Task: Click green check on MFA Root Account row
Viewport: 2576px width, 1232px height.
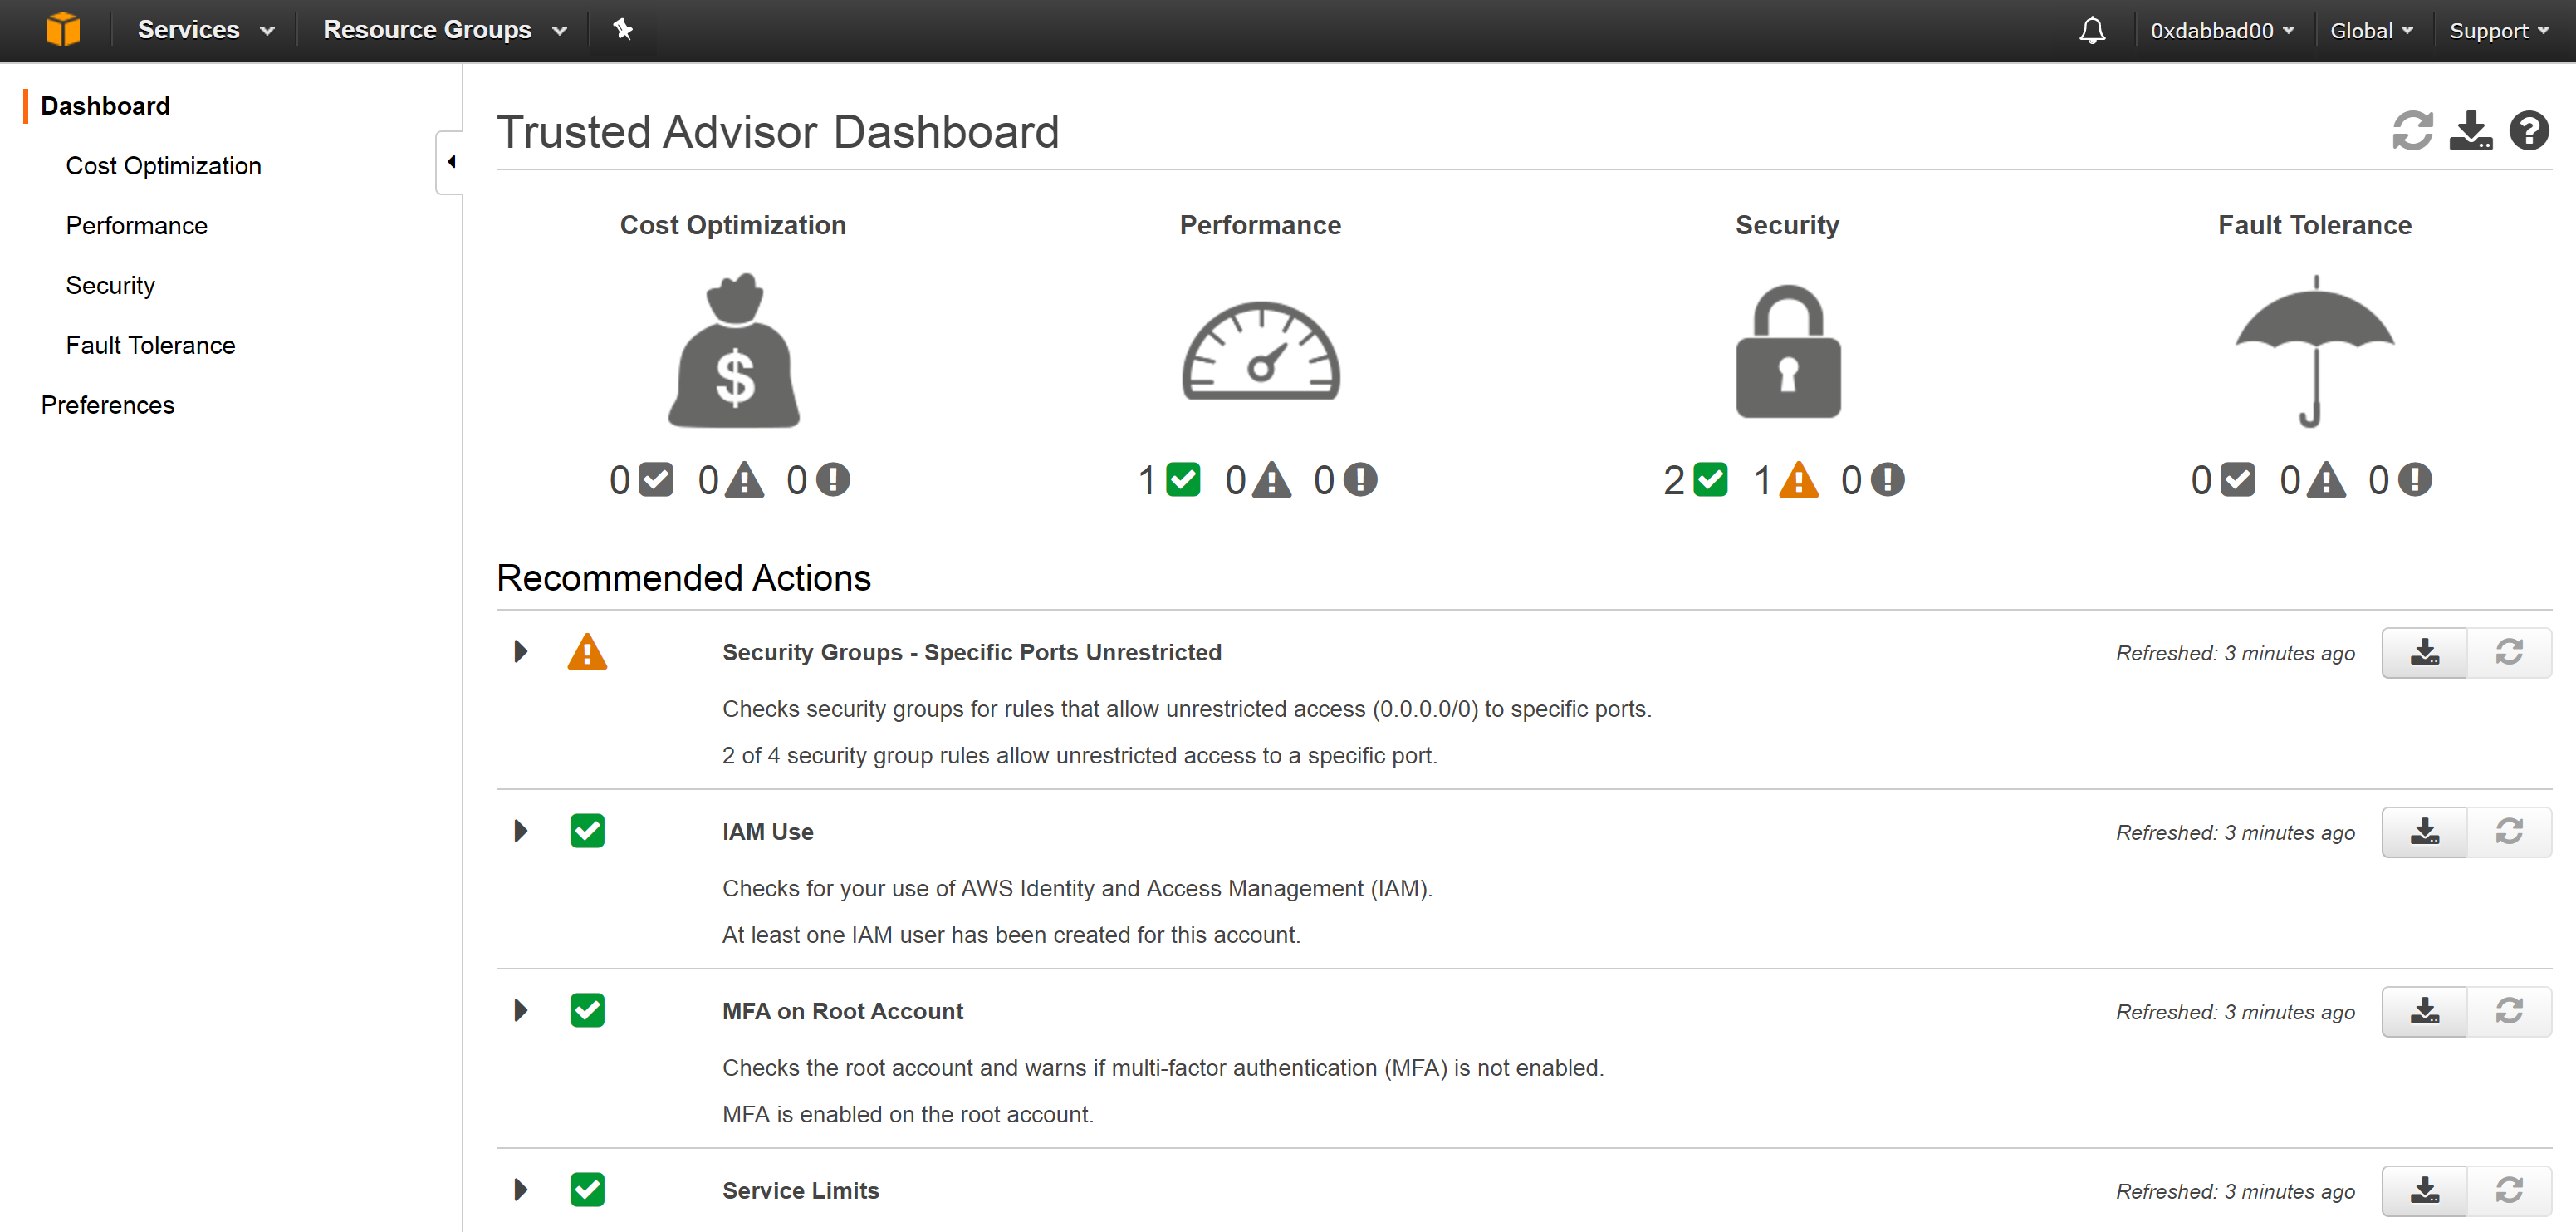Action: tap(587, 1010)
